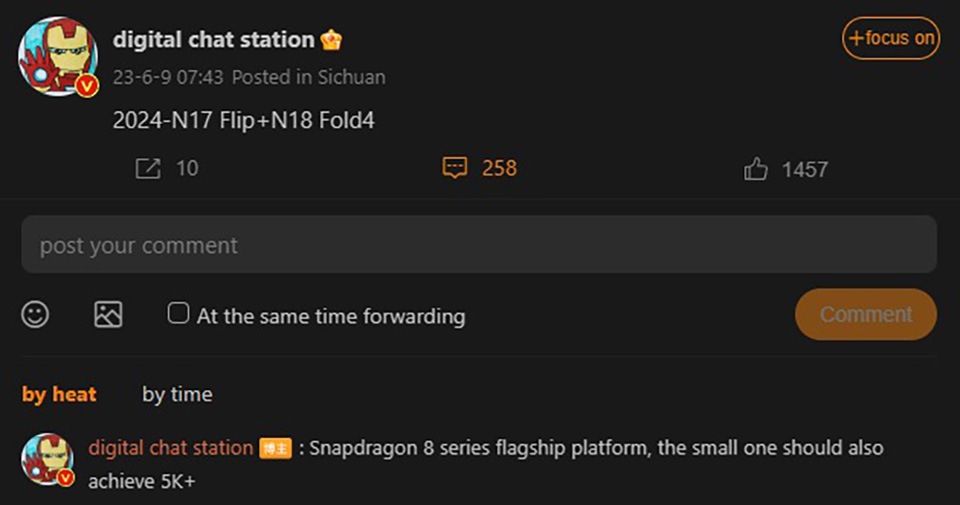The height and width of the screenshot is (505, 960).
Task: Click the +focus on follow button
Action: pos(891,38)
